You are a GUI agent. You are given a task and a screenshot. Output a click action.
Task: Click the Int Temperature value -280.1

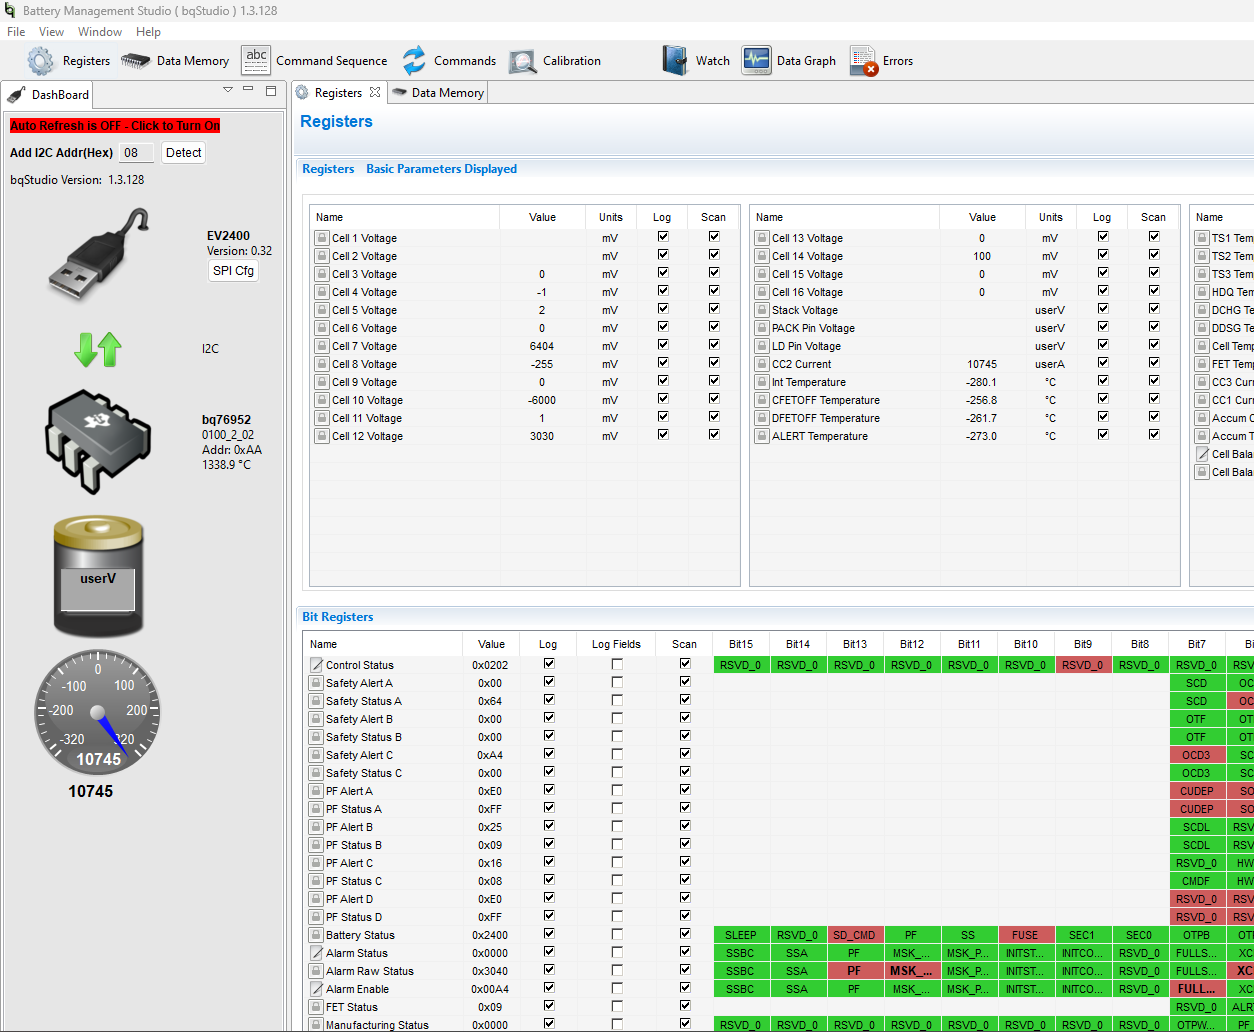coord(982,382)
